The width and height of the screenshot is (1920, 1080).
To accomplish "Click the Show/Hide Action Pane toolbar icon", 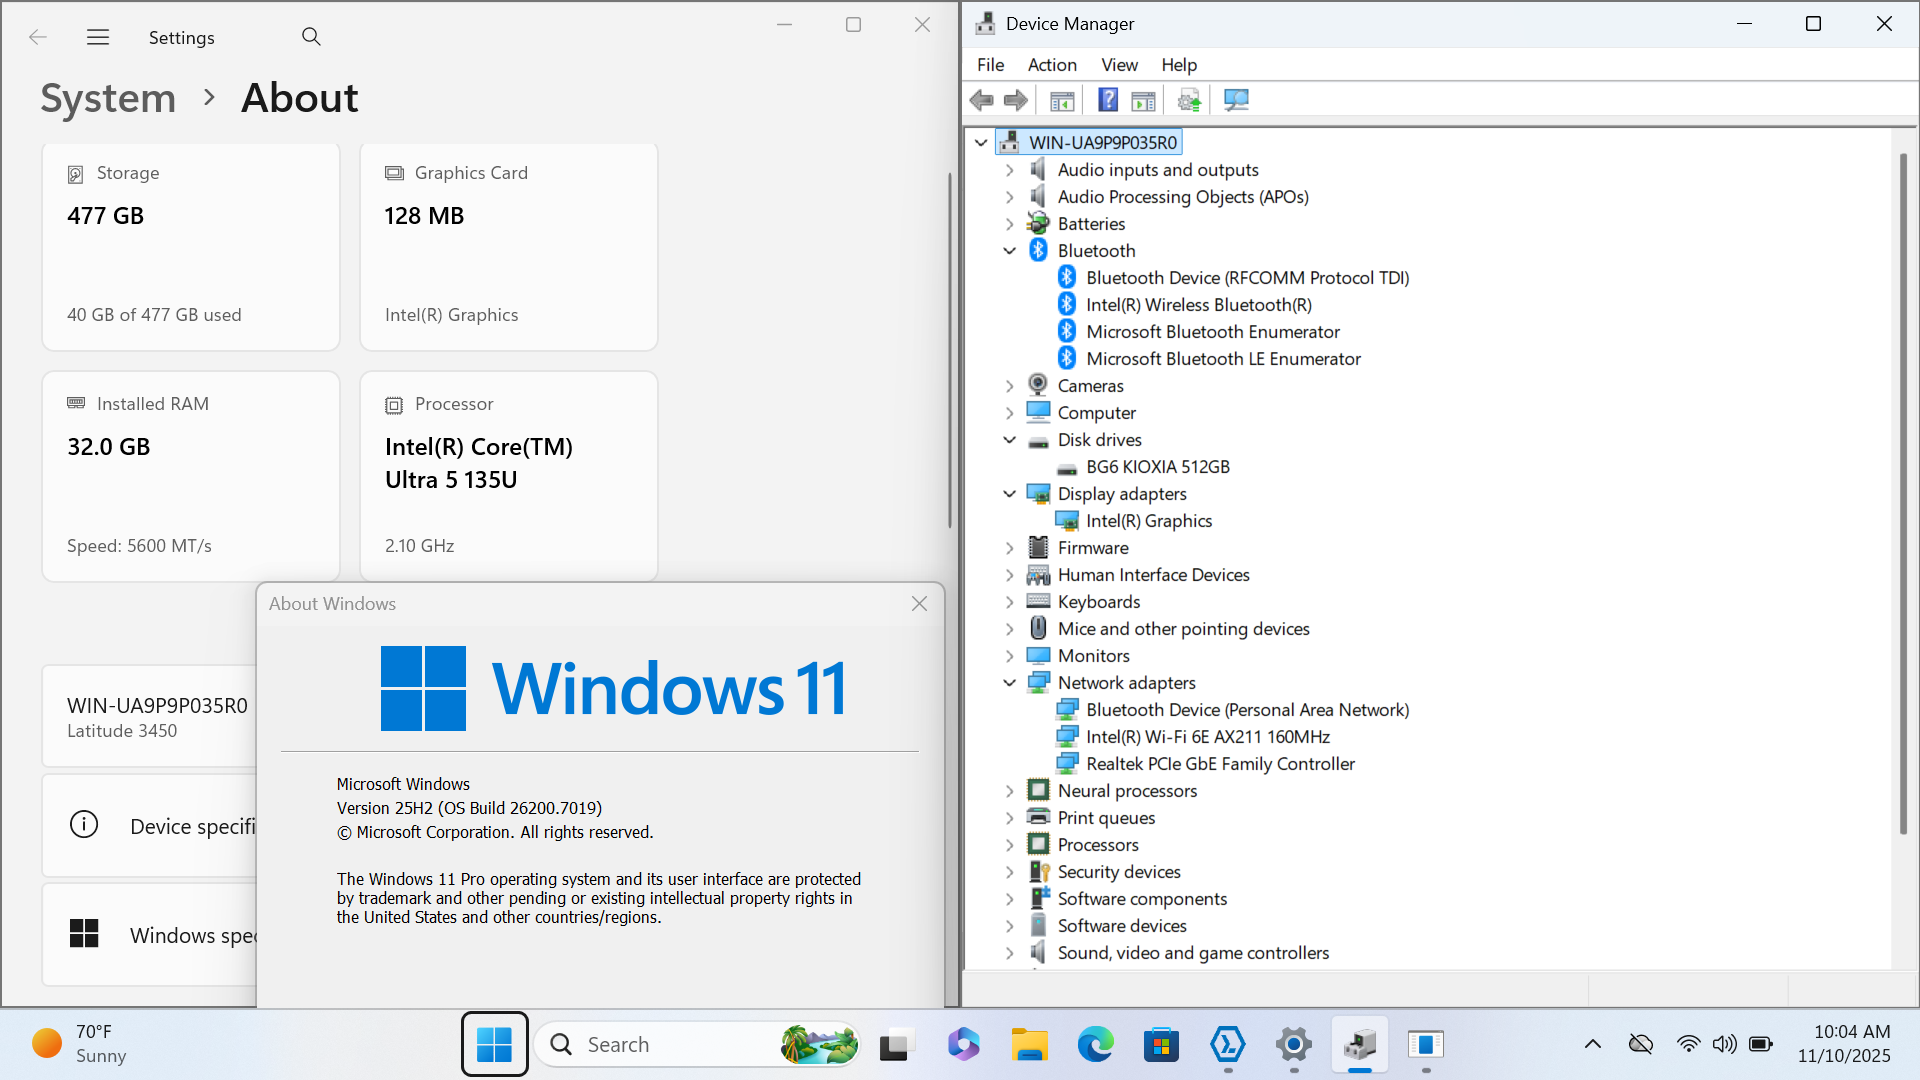I will (x=1143, y=100).
